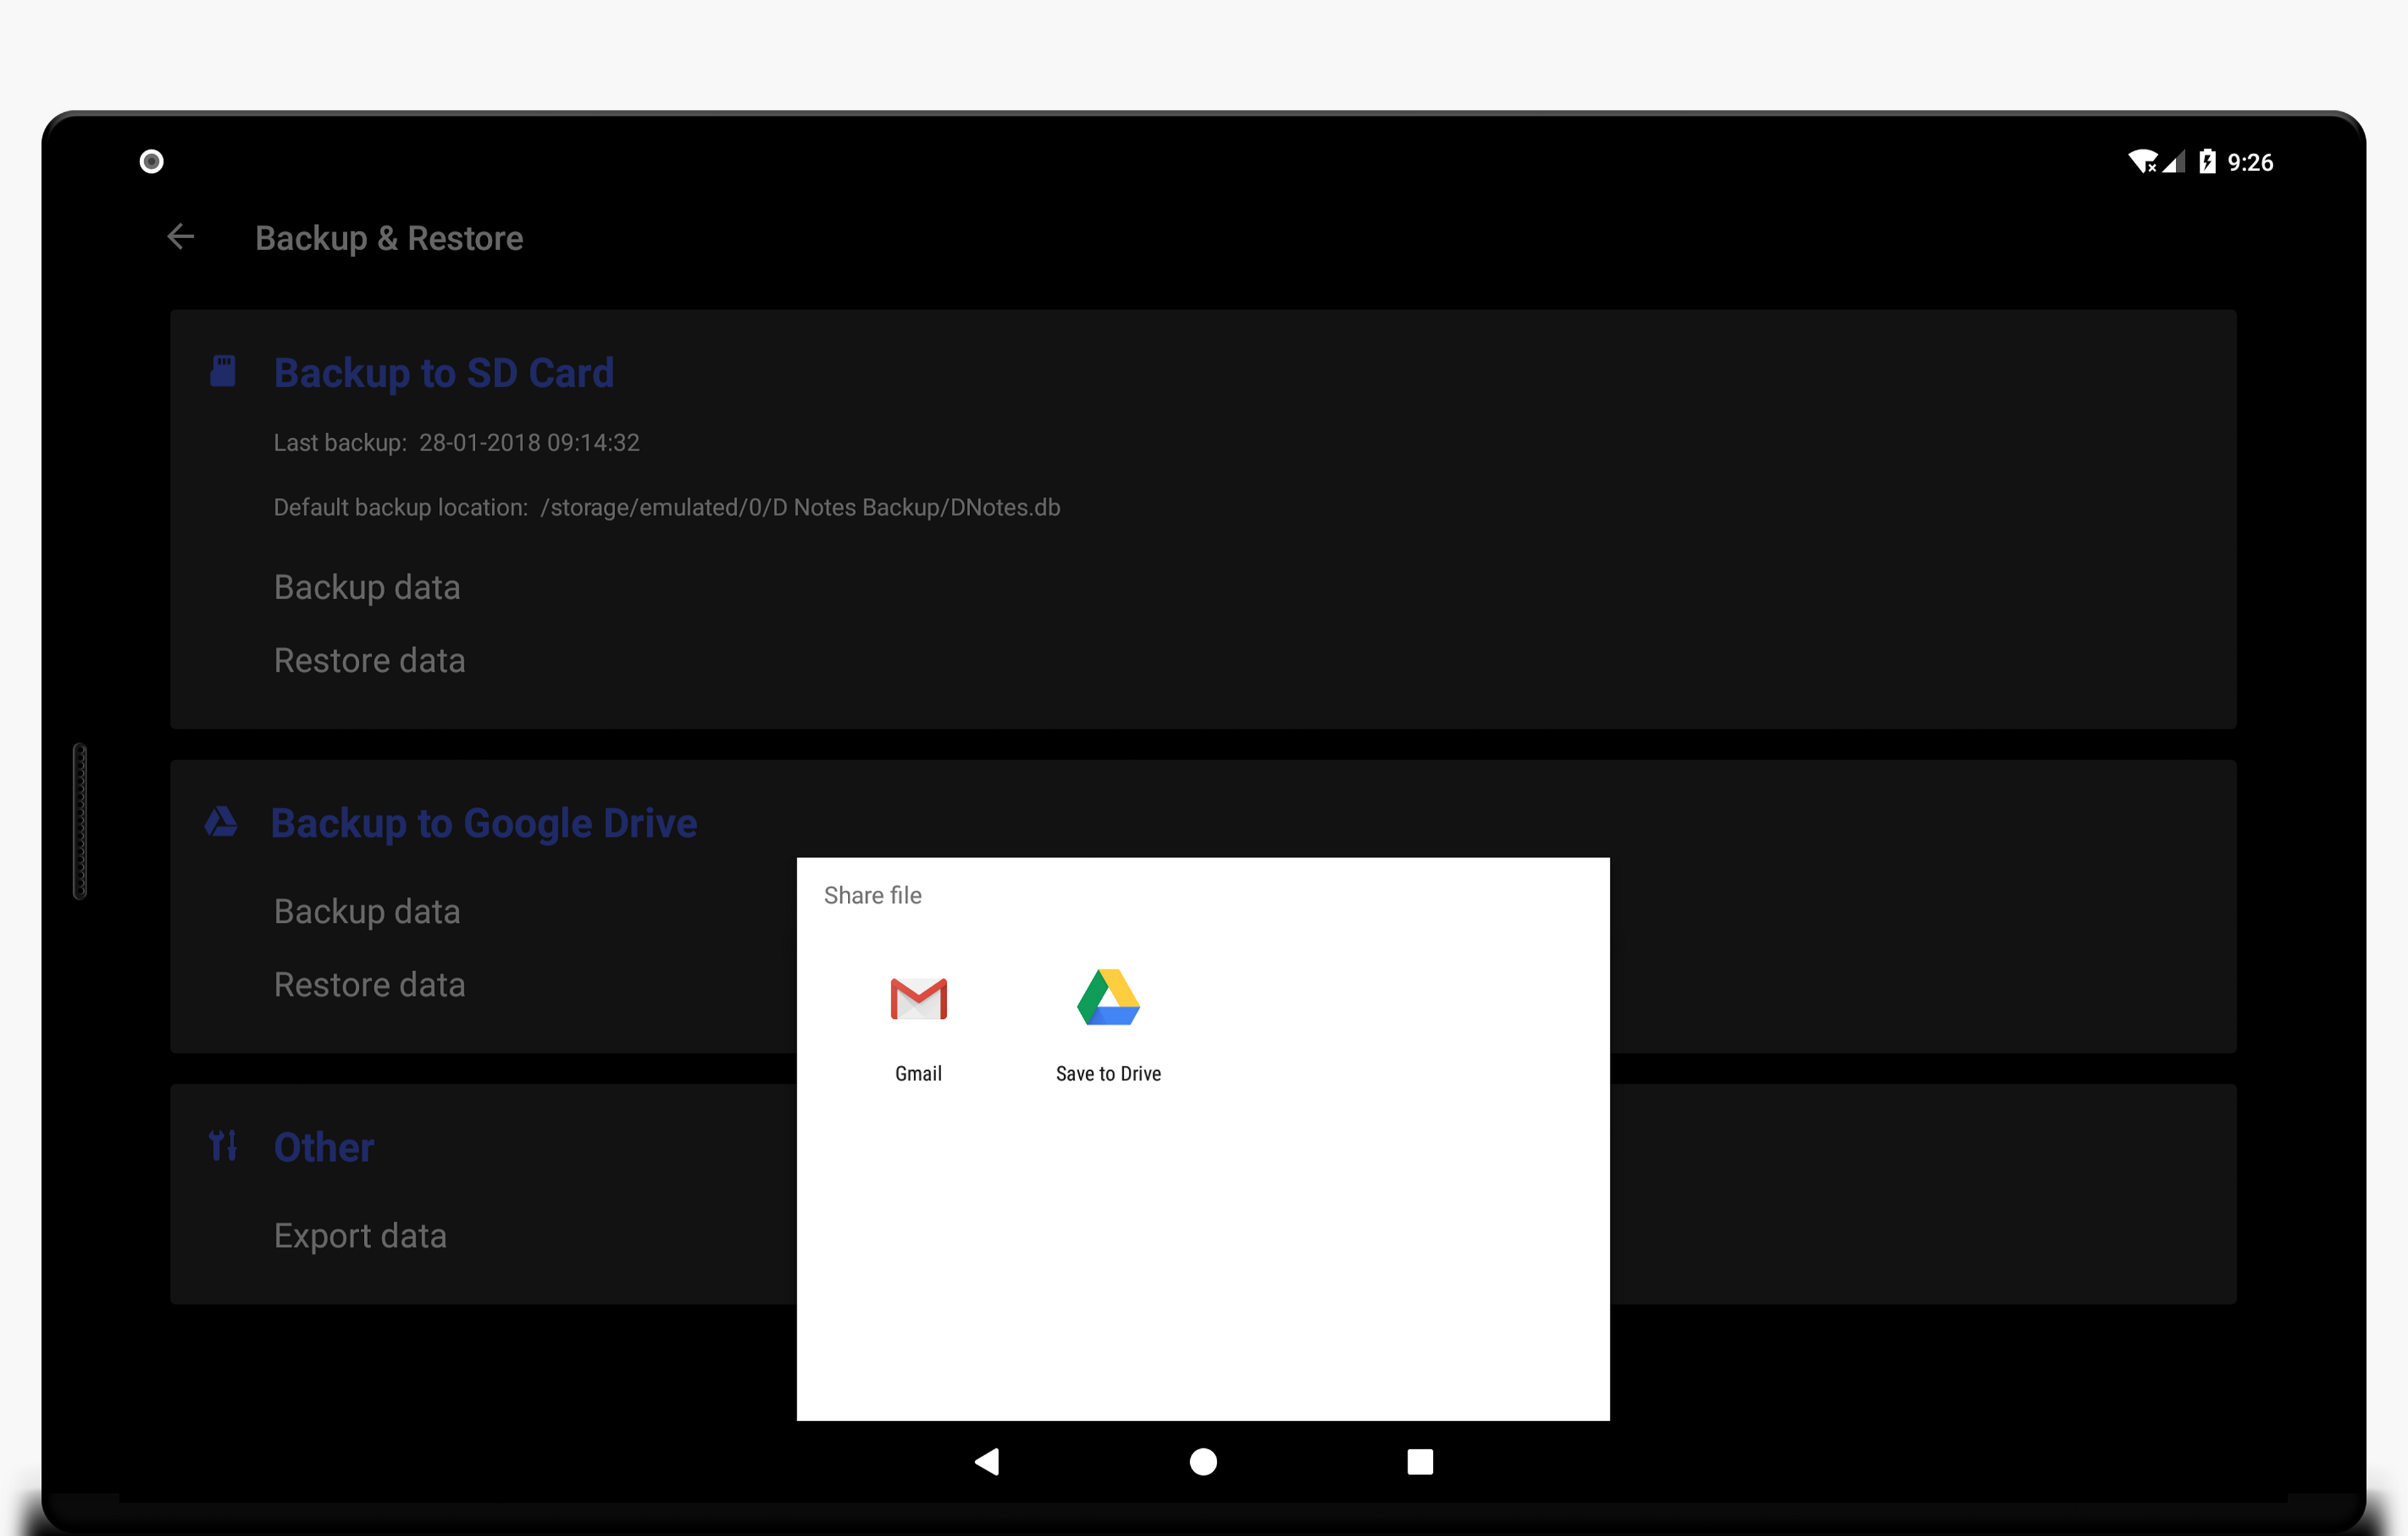Tap the Last backup timestamp text
The width and height of the screenshot is (2408, 1536).
(456, 443)
